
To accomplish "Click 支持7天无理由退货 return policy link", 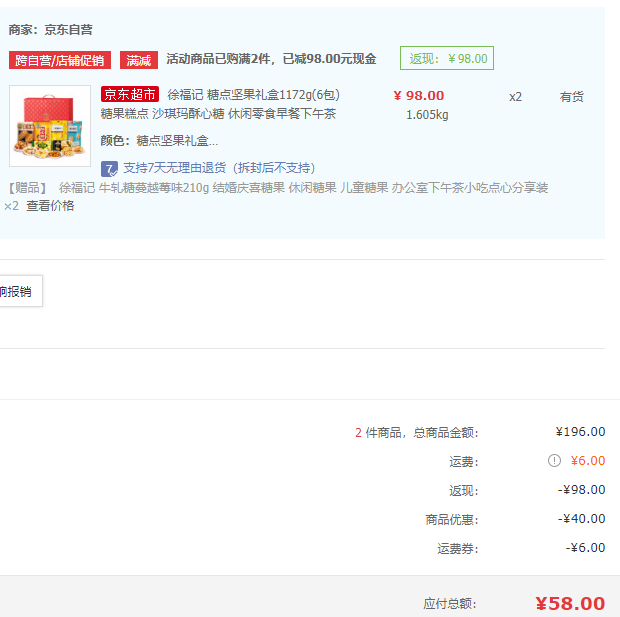I will [219, 168].
